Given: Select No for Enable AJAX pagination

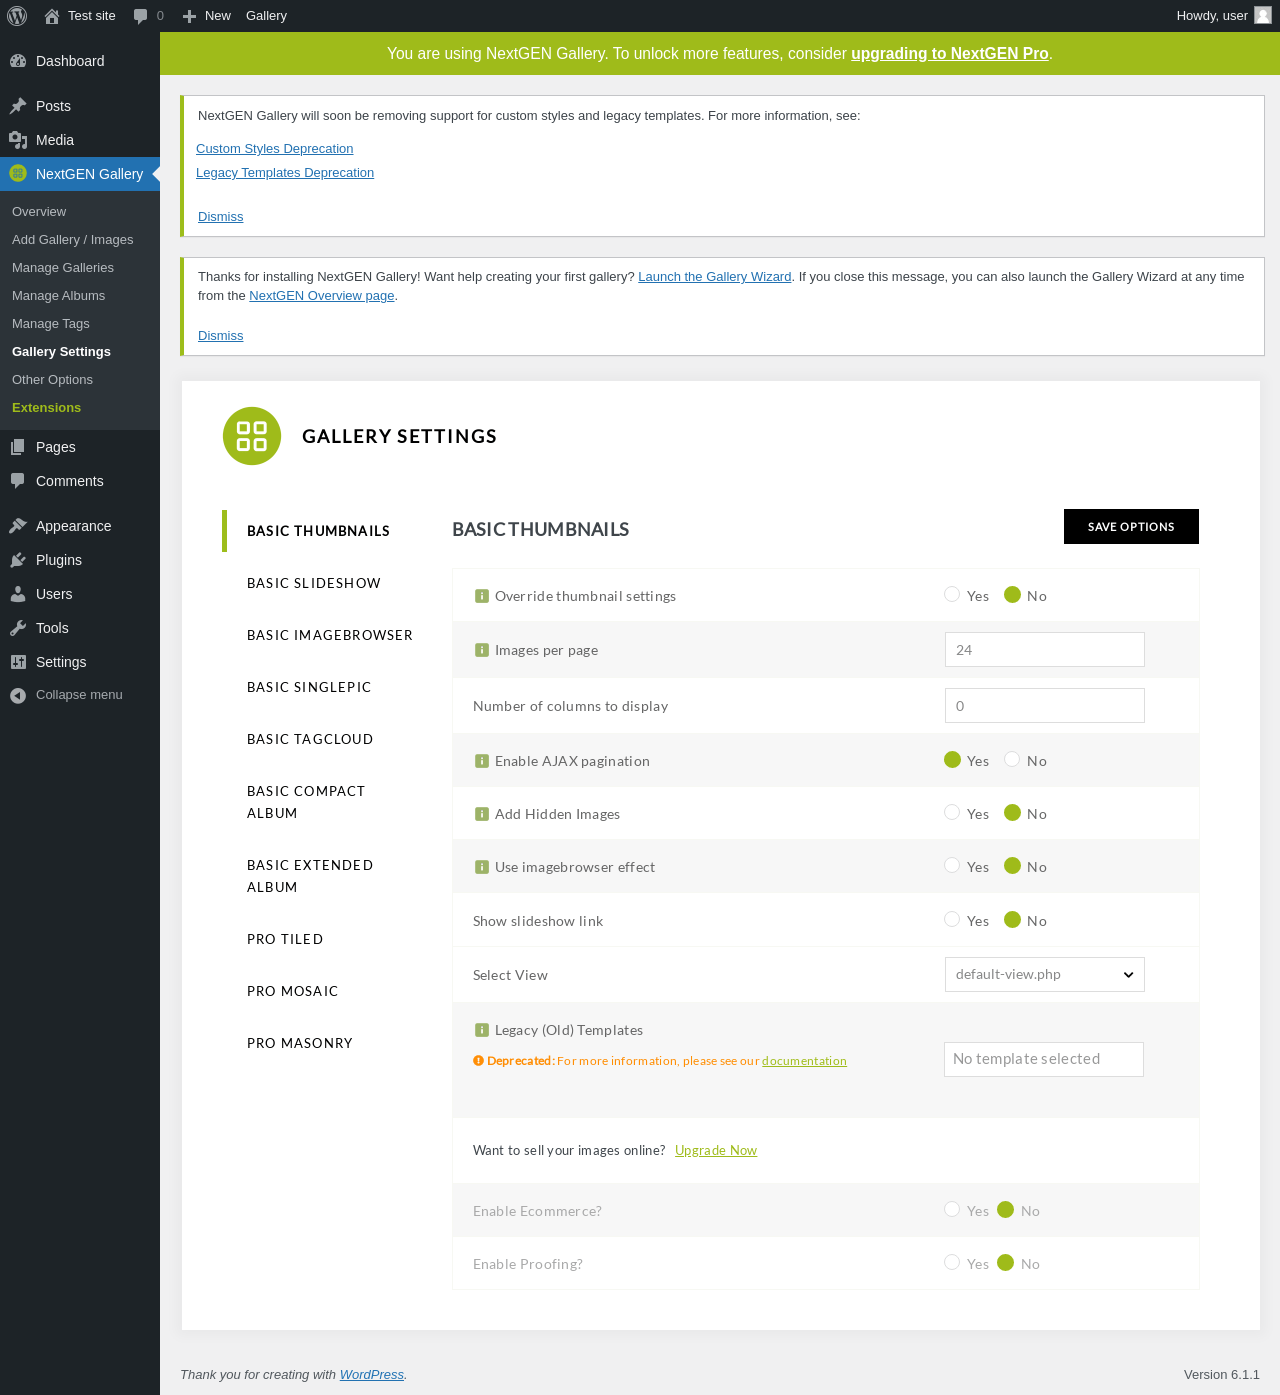Looking at the screenshot, I should (1012, 760).
